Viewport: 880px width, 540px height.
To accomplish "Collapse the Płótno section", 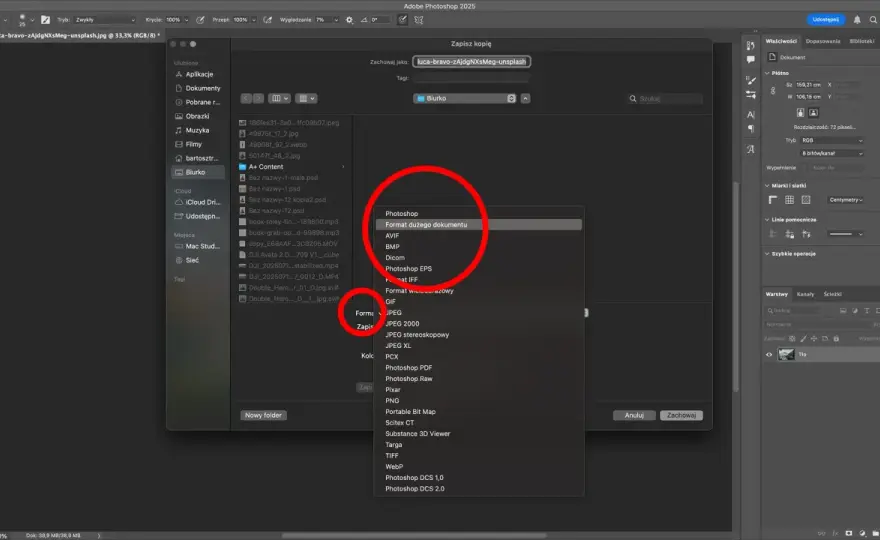I will point(767,73).
